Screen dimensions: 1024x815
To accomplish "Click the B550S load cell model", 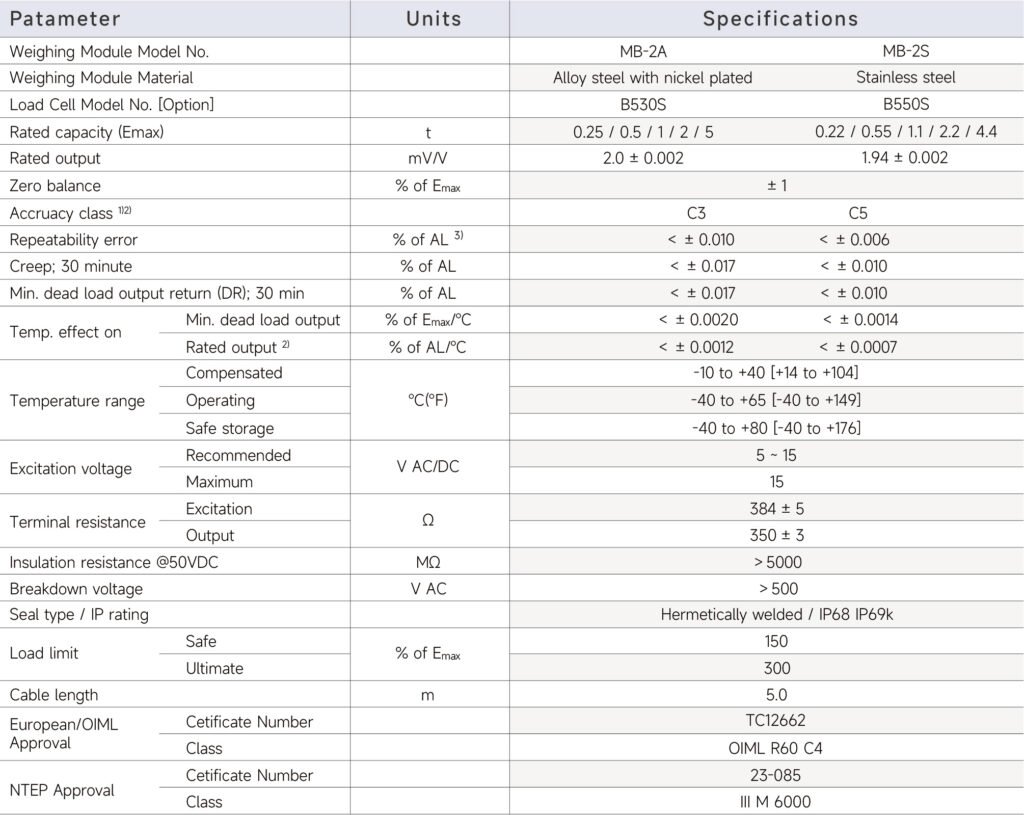I will pyautogui.click(x=906, y=104).
